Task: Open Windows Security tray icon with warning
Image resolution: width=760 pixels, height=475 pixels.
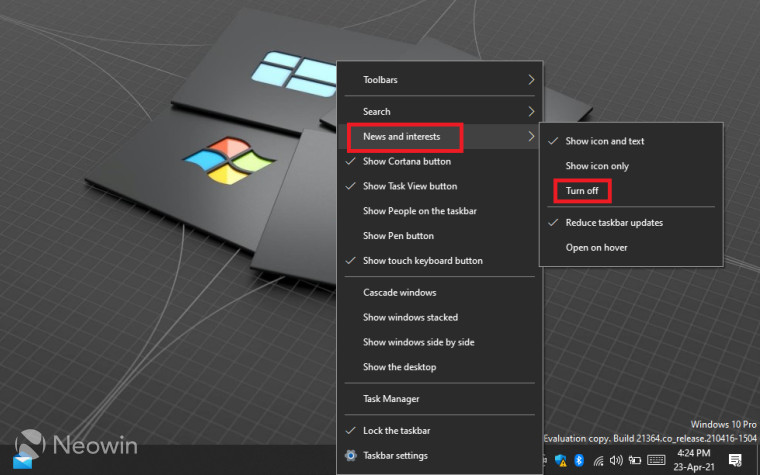Action: click(561, 460)
